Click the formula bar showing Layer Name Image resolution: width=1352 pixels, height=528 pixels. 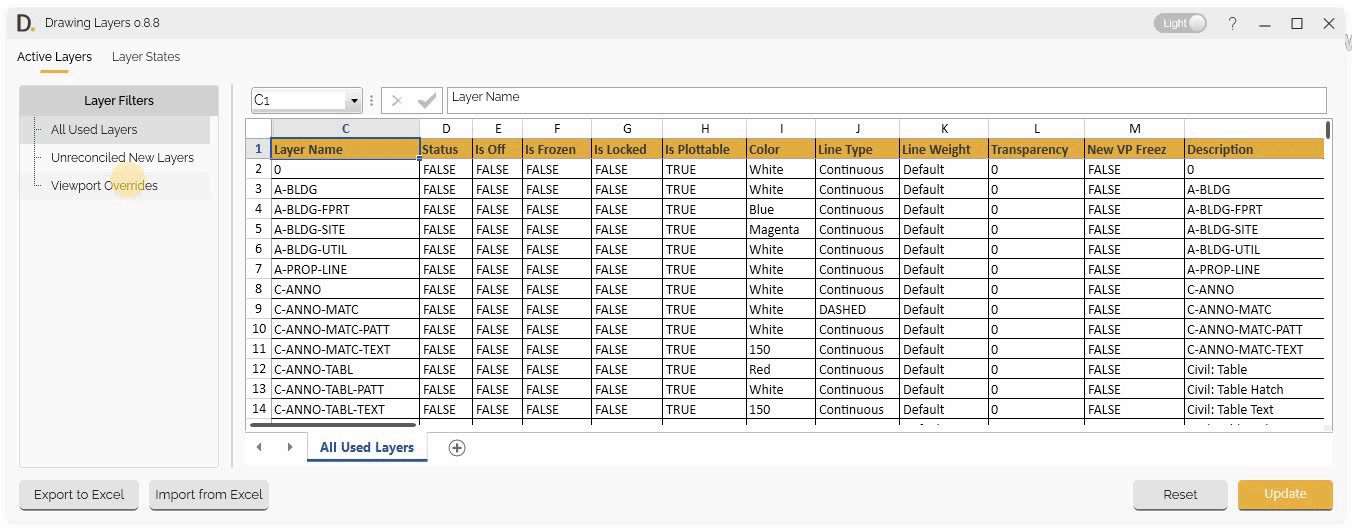886,99
